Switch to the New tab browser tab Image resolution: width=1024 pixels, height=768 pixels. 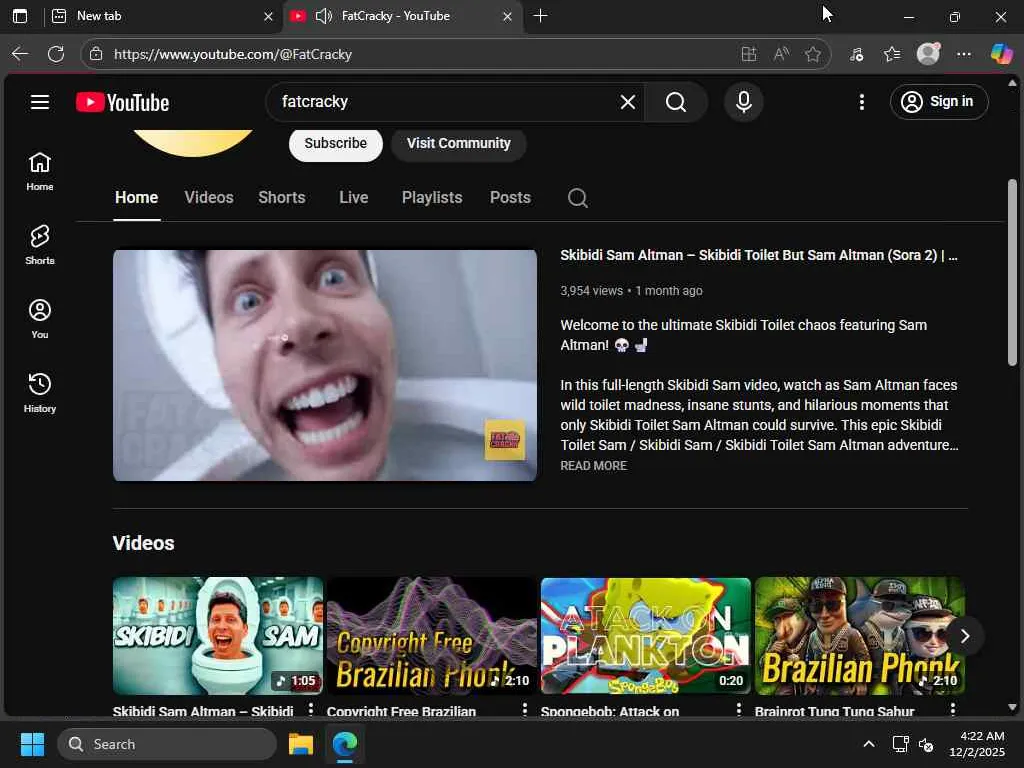coord(162,16)
